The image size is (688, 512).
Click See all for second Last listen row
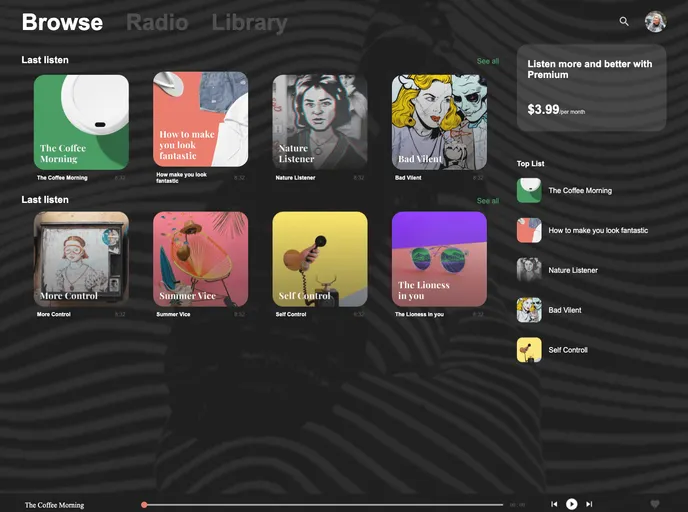[488, 201]
